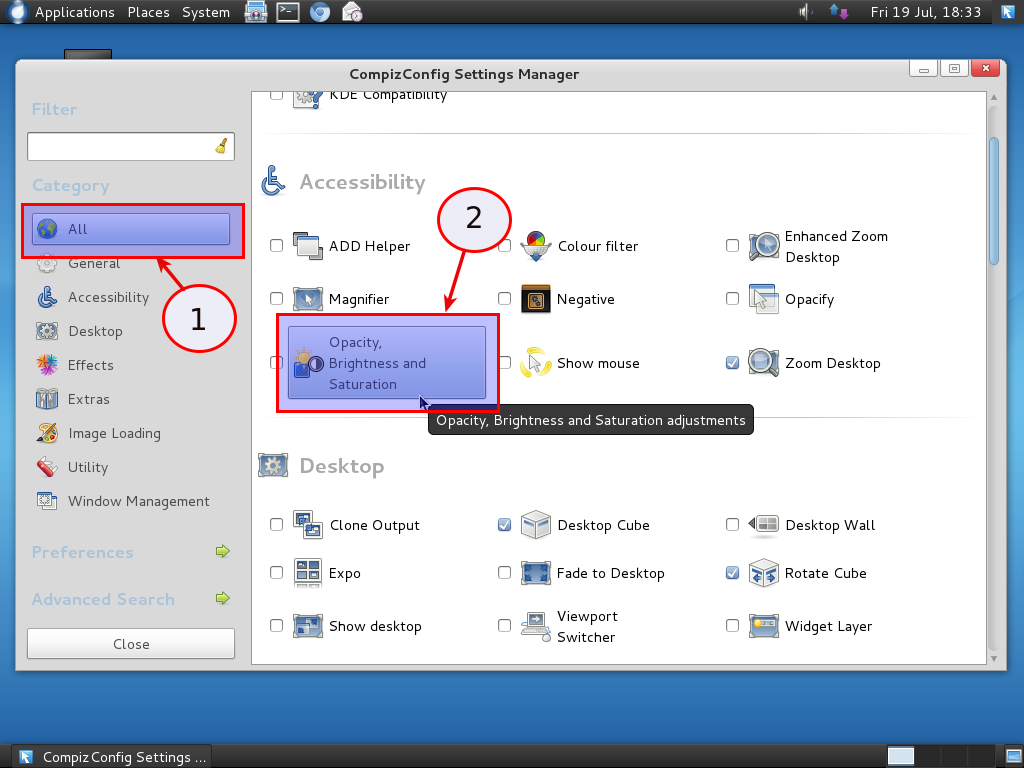Open the Colour filter plugin icon
This screenshot has height=768, width=1024.
click(x=536, y=246)
